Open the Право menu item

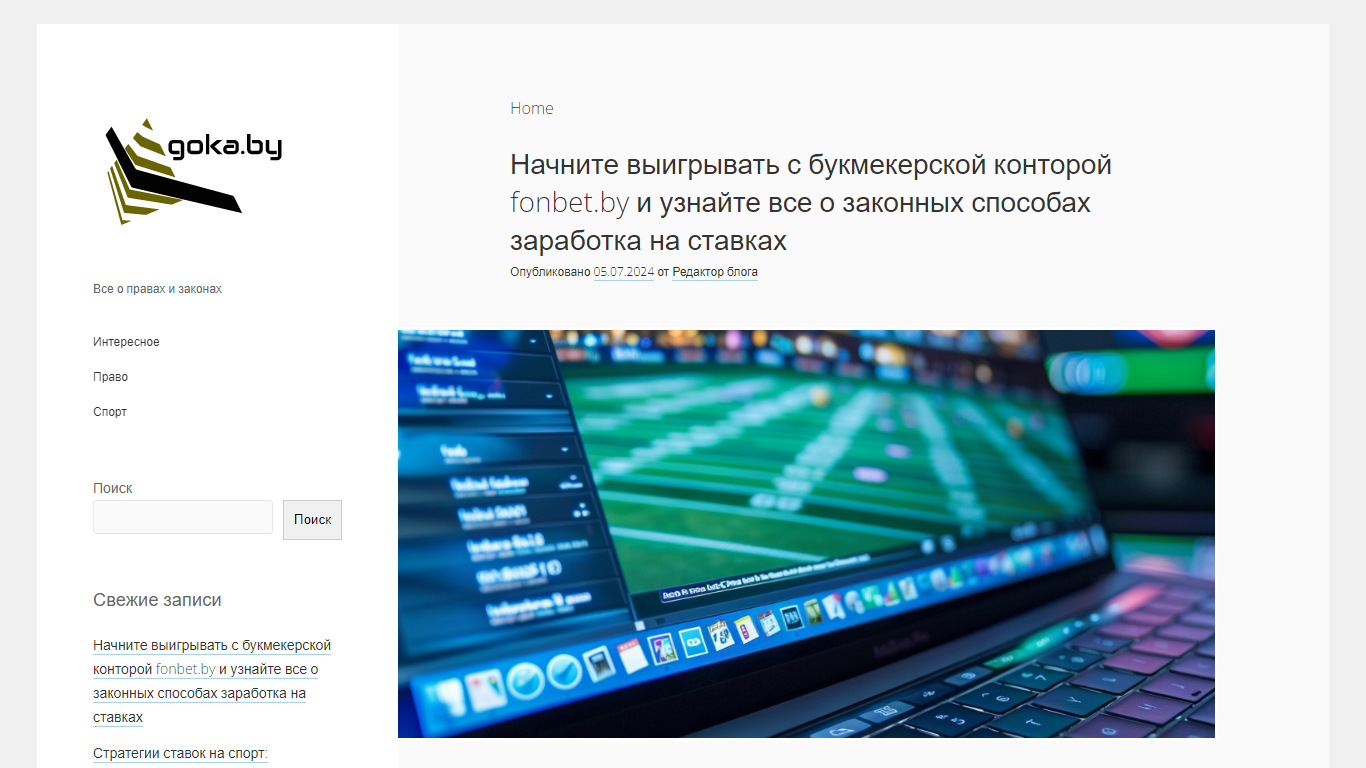point(110,377)
